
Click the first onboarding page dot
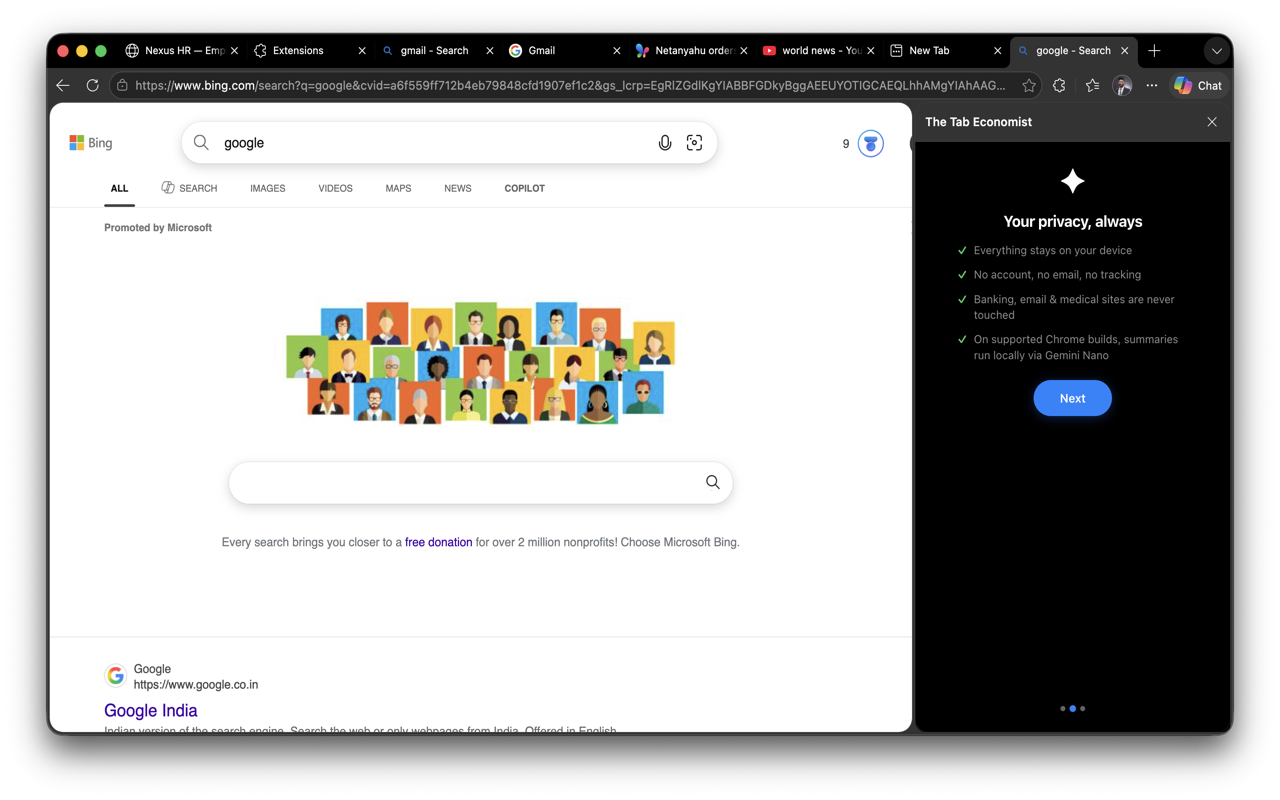[x=1062, y=709]
